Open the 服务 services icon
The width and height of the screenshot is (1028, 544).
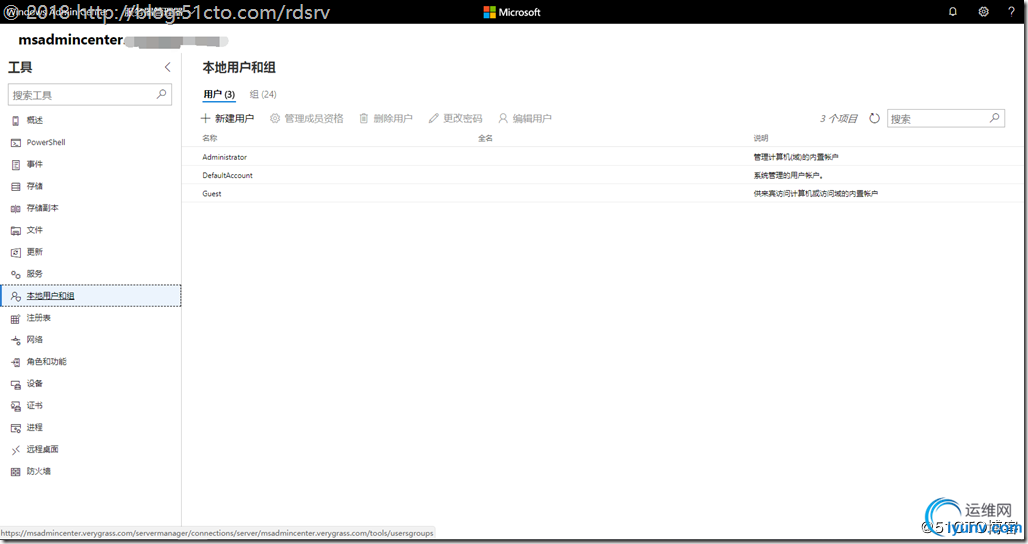16,274
